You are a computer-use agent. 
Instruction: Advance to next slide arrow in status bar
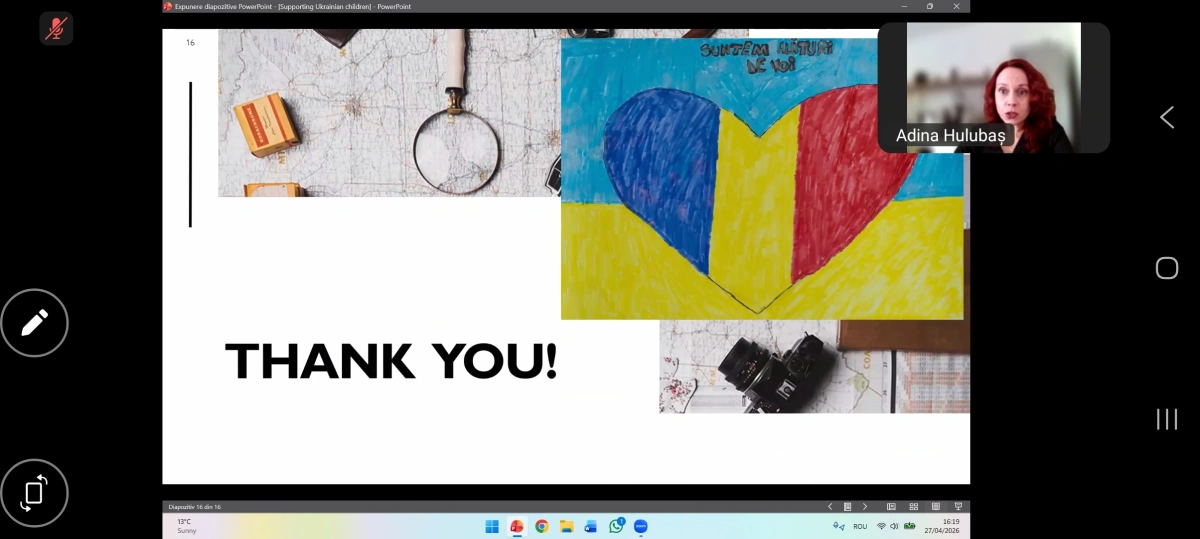pyautogui.click(x=865, y=507)
